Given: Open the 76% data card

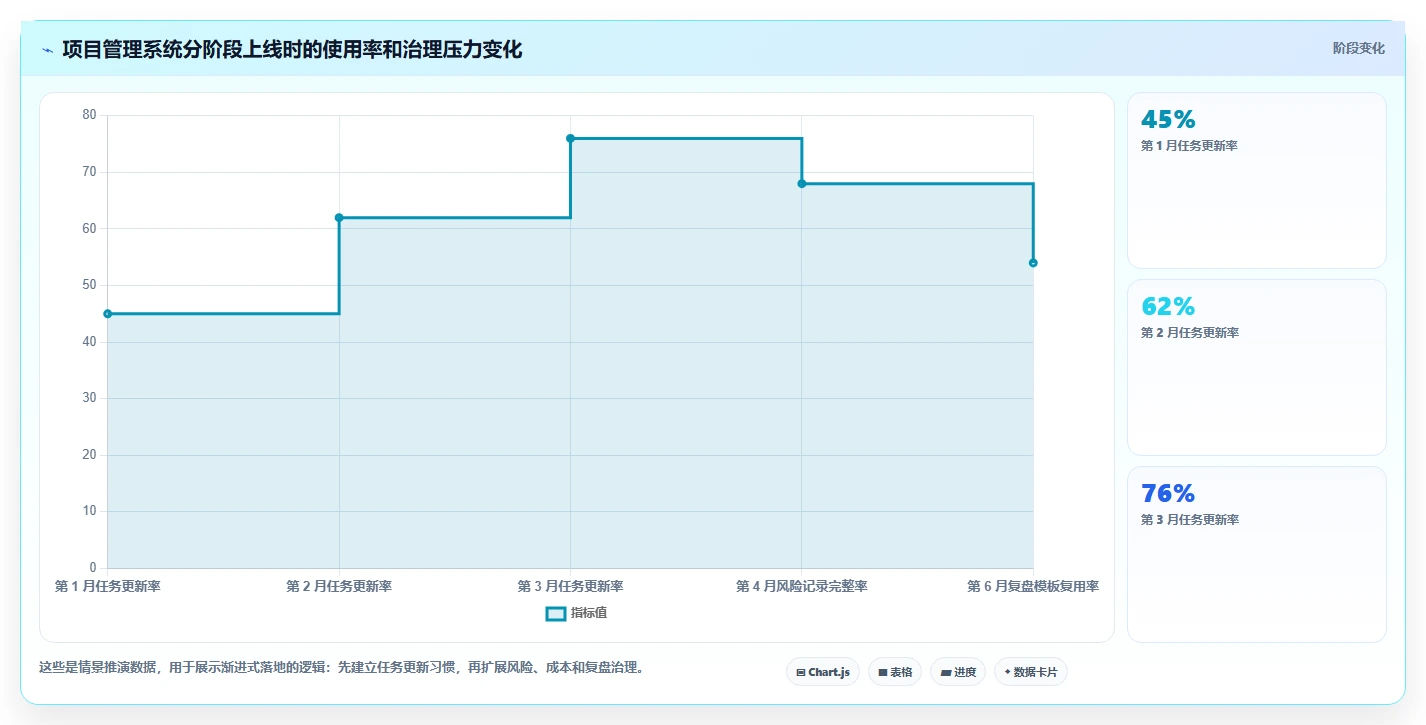Looking at the screenshot, I should point(1257,554).
